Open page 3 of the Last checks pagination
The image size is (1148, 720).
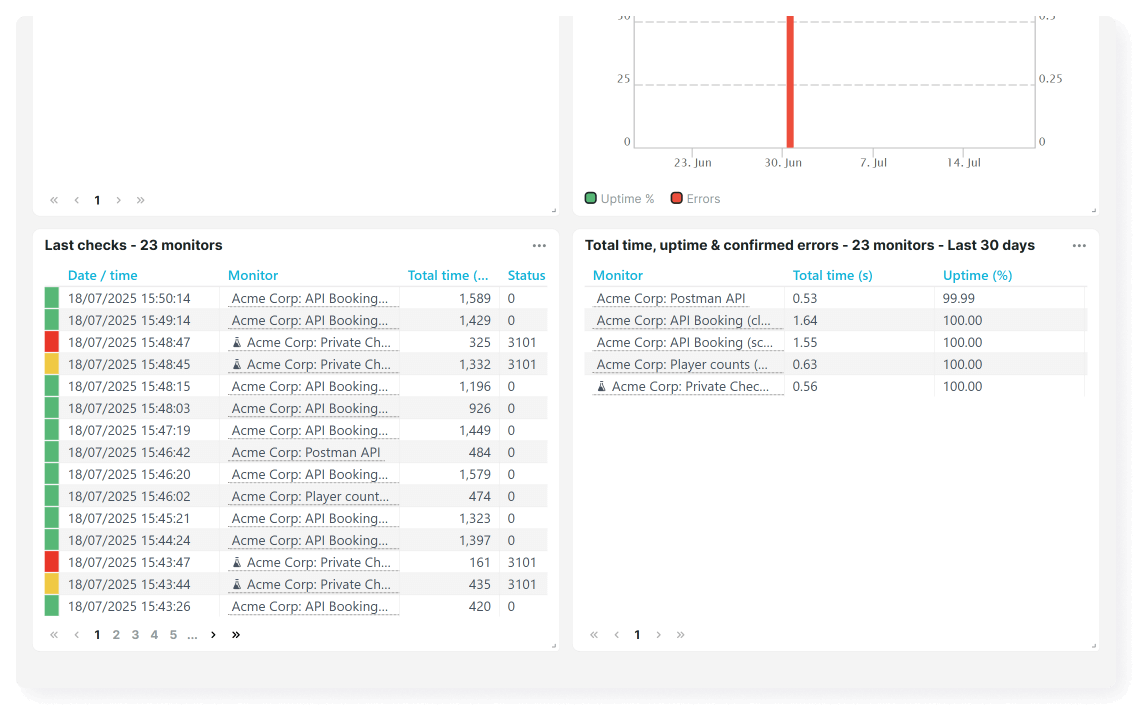pyautogui.click(x=135, y=634)
